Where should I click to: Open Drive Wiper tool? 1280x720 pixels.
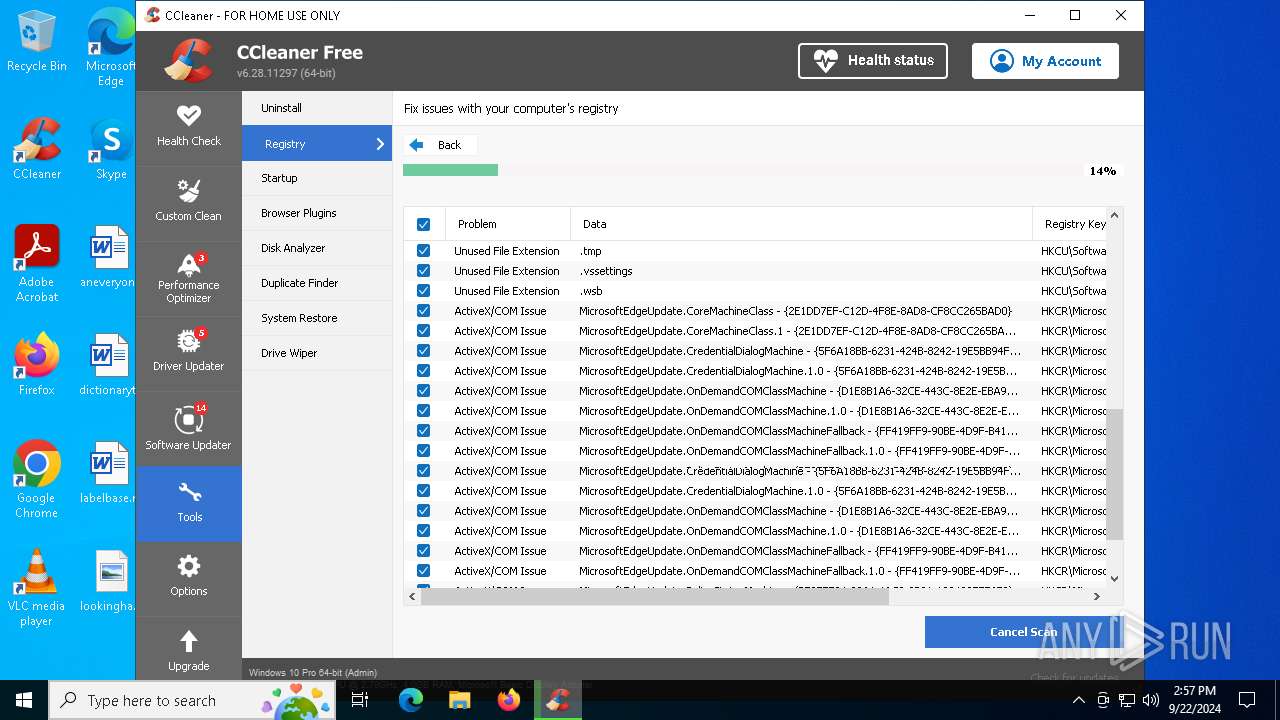pos(317,353)
